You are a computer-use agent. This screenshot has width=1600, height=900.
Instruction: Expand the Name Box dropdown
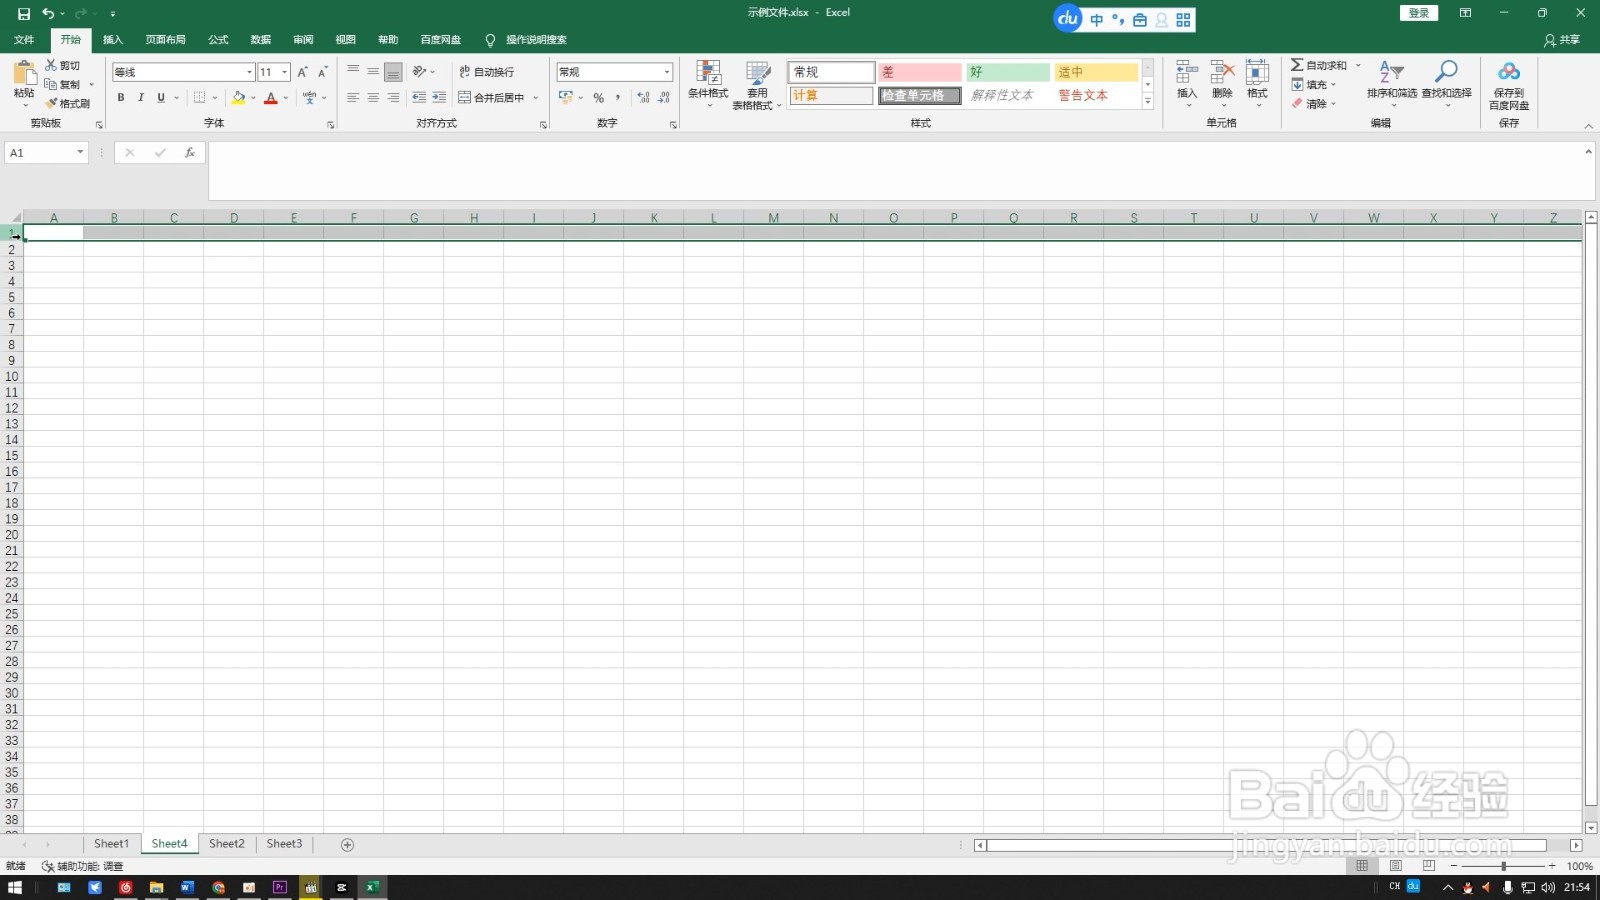(x=80, y=152)
